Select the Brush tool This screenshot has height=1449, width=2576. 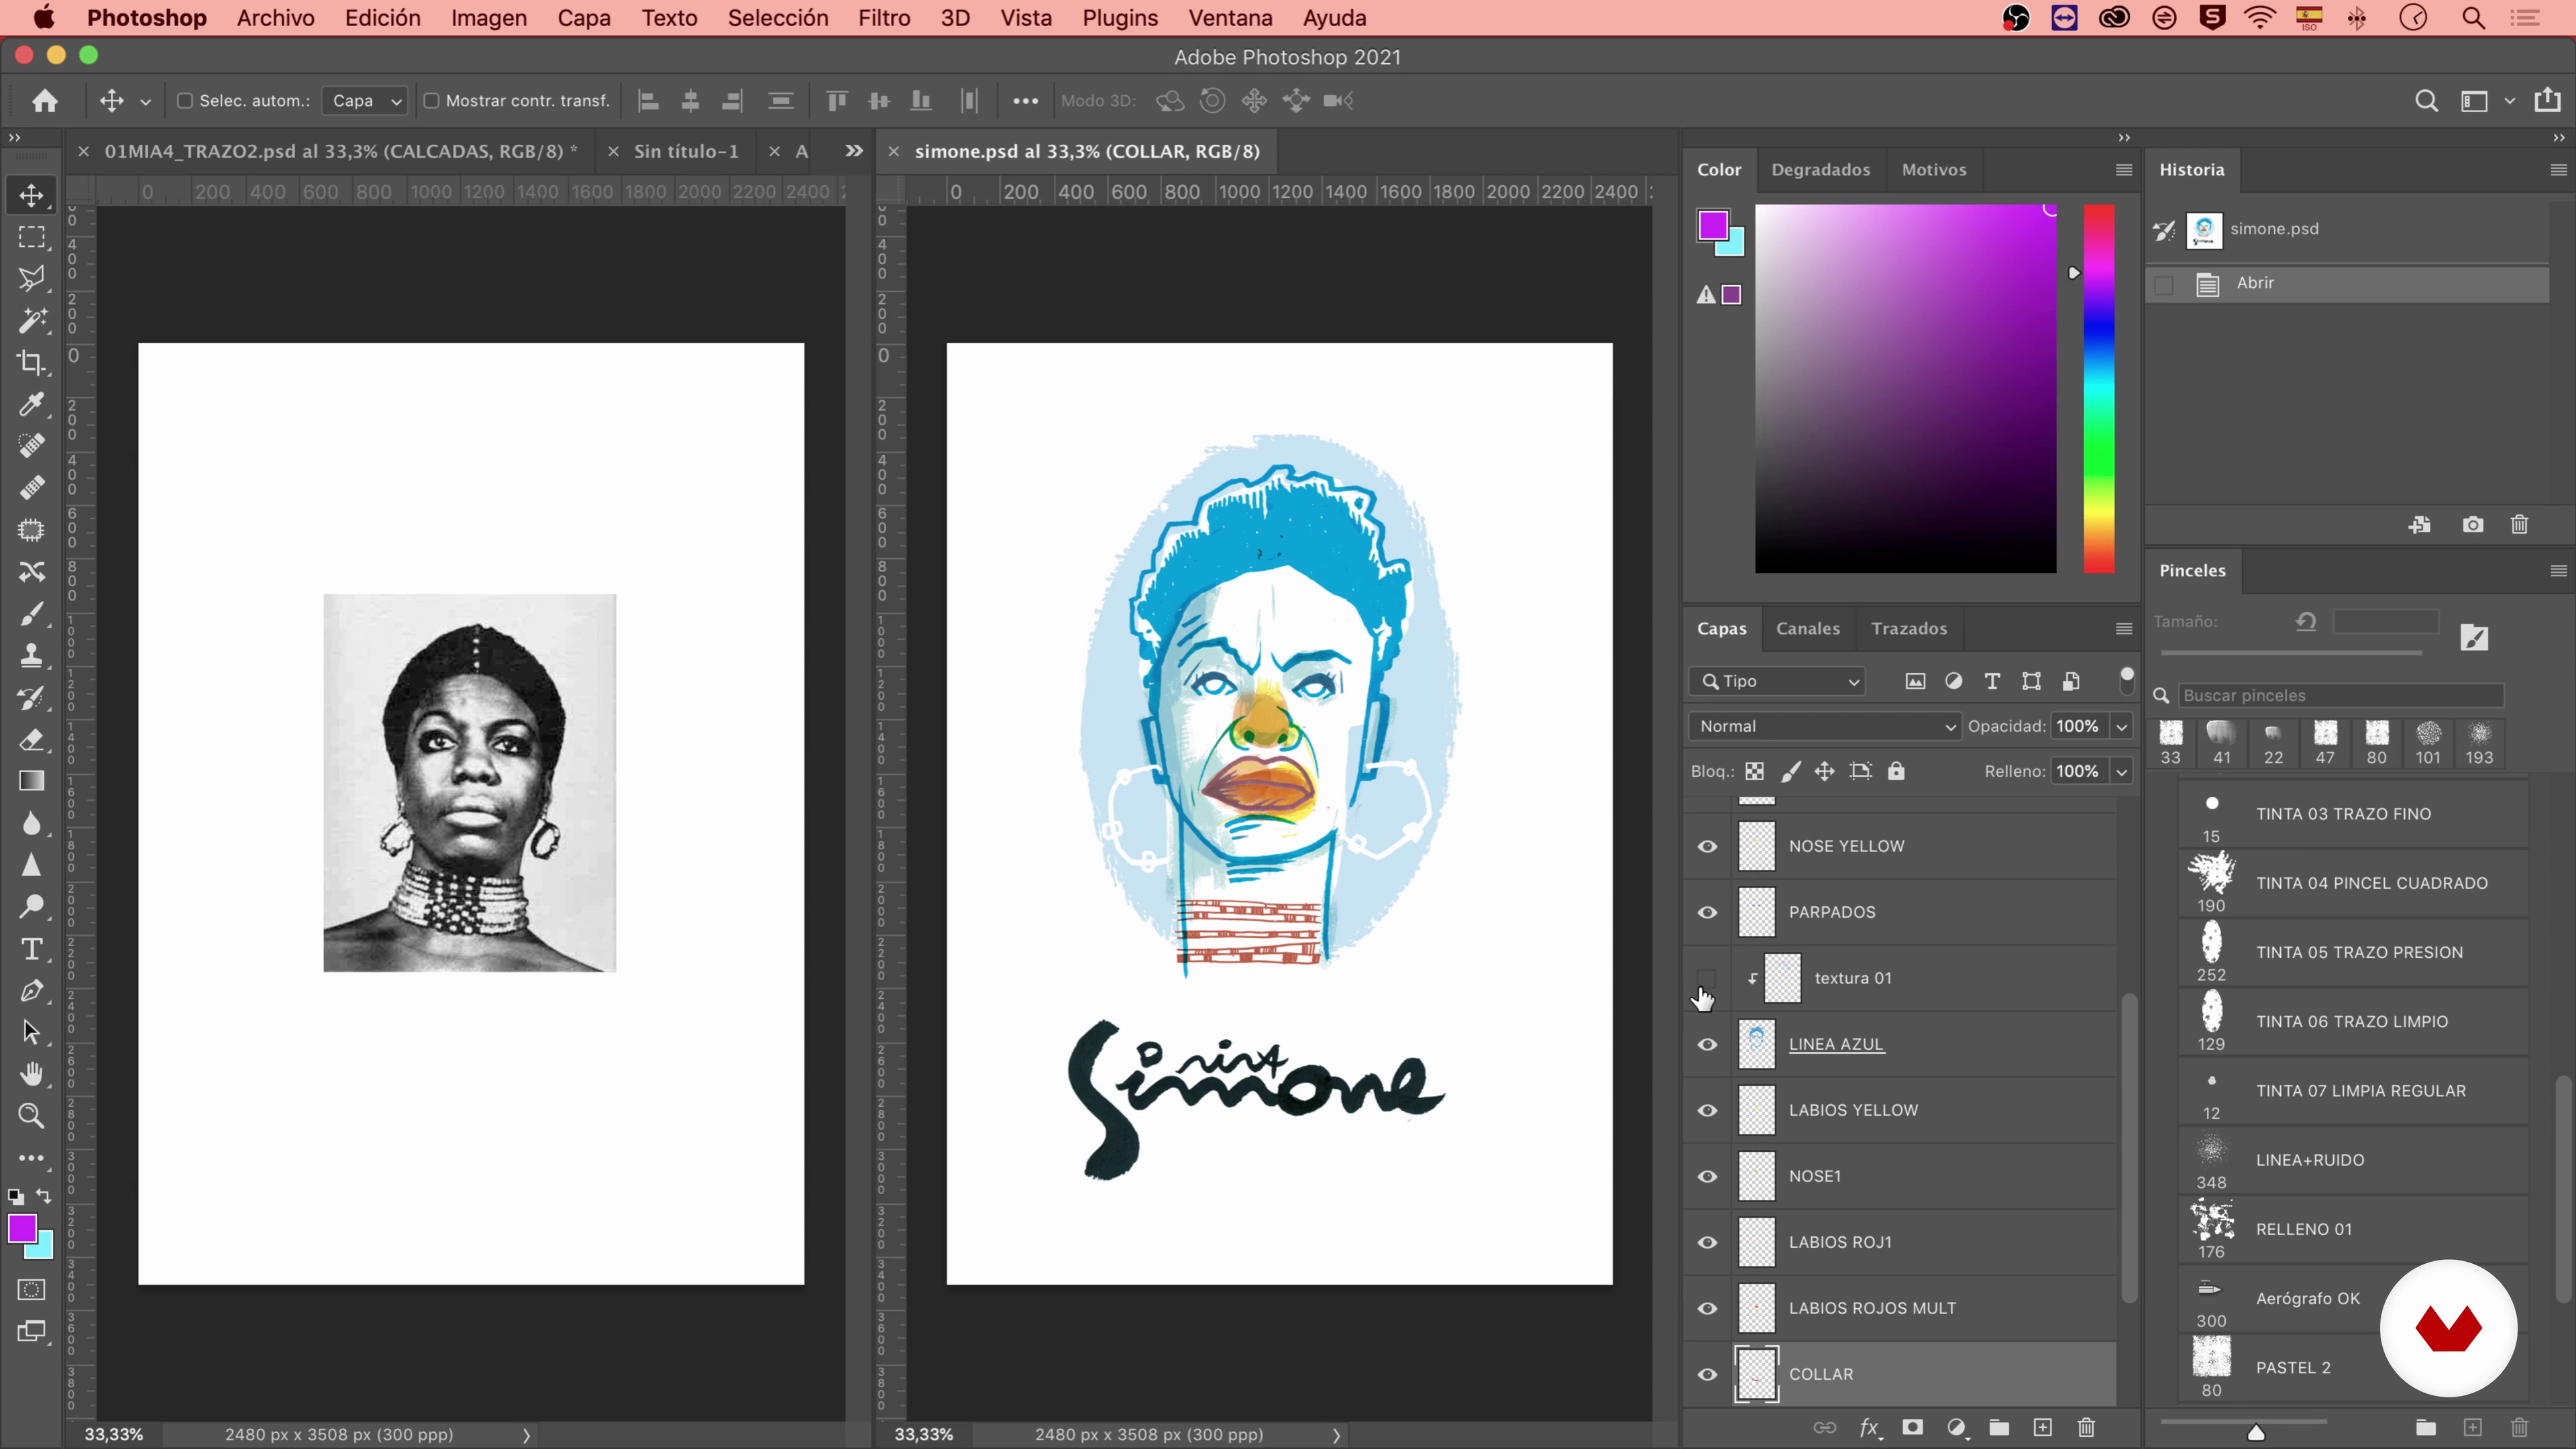(x=31, y=613)
